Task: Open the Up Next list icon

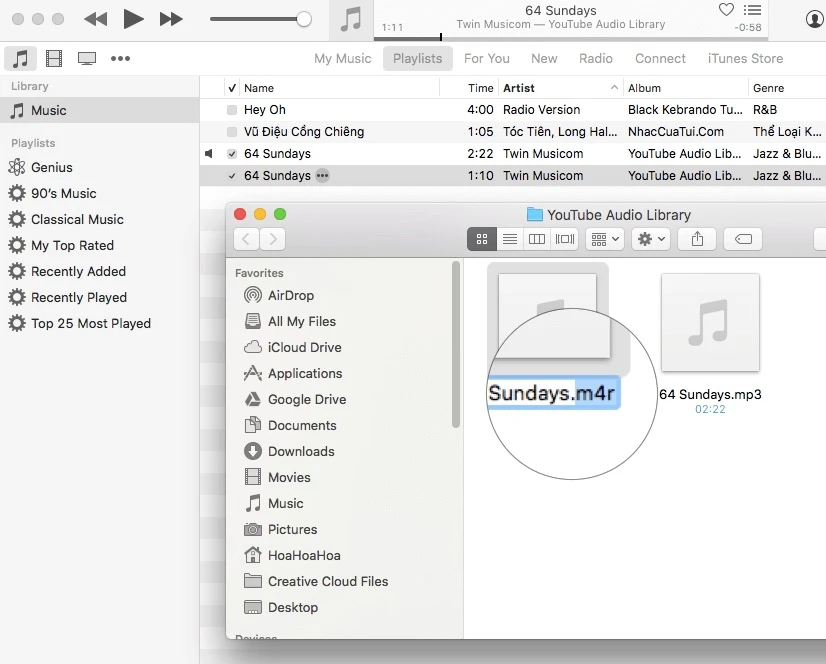Action: coord(753,10)
